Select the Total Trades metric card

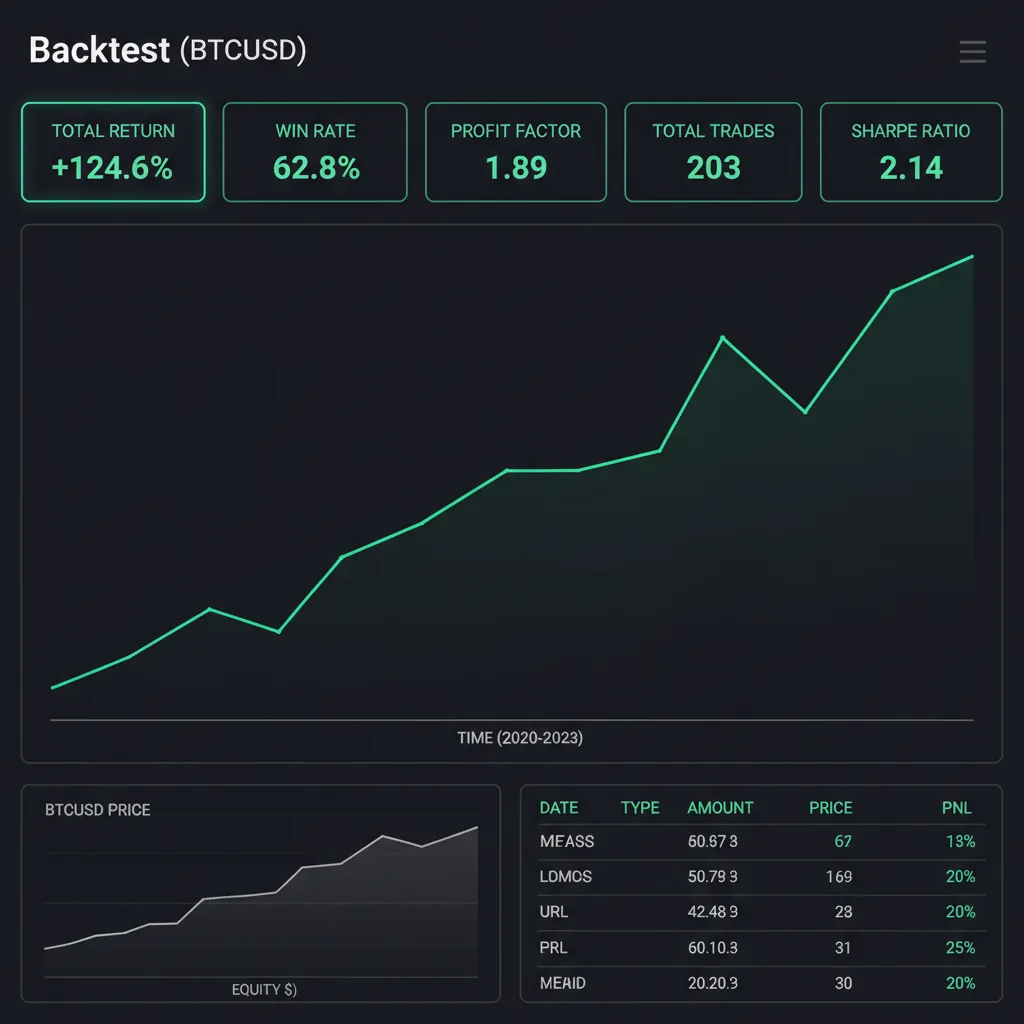tap(713, 152)
